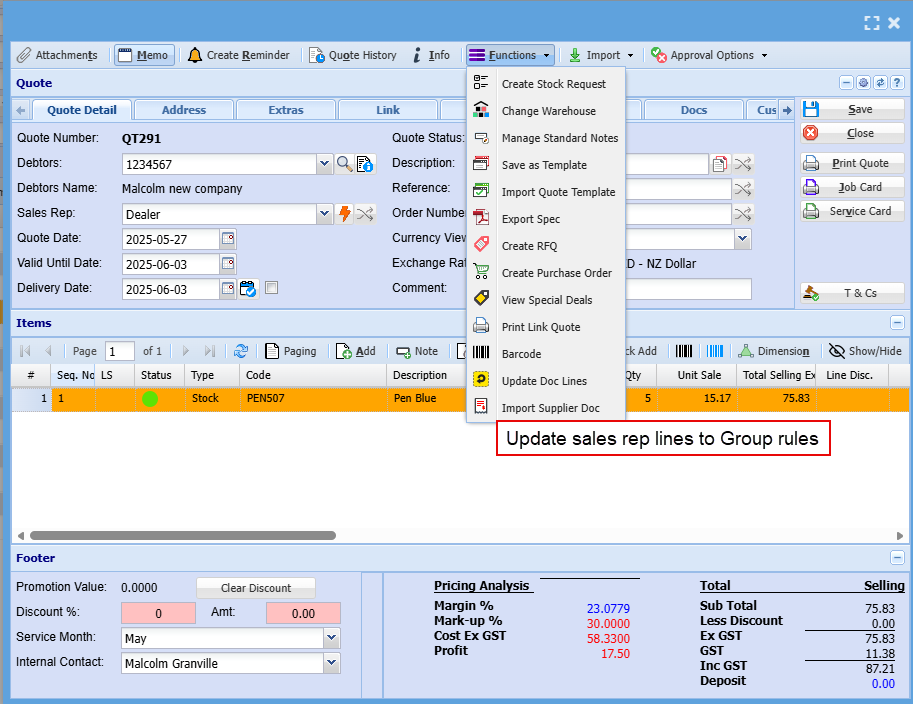This screenshot has width=913, height=704.
Task: Collapse the Items panel
Action: (x=897, y=323)
